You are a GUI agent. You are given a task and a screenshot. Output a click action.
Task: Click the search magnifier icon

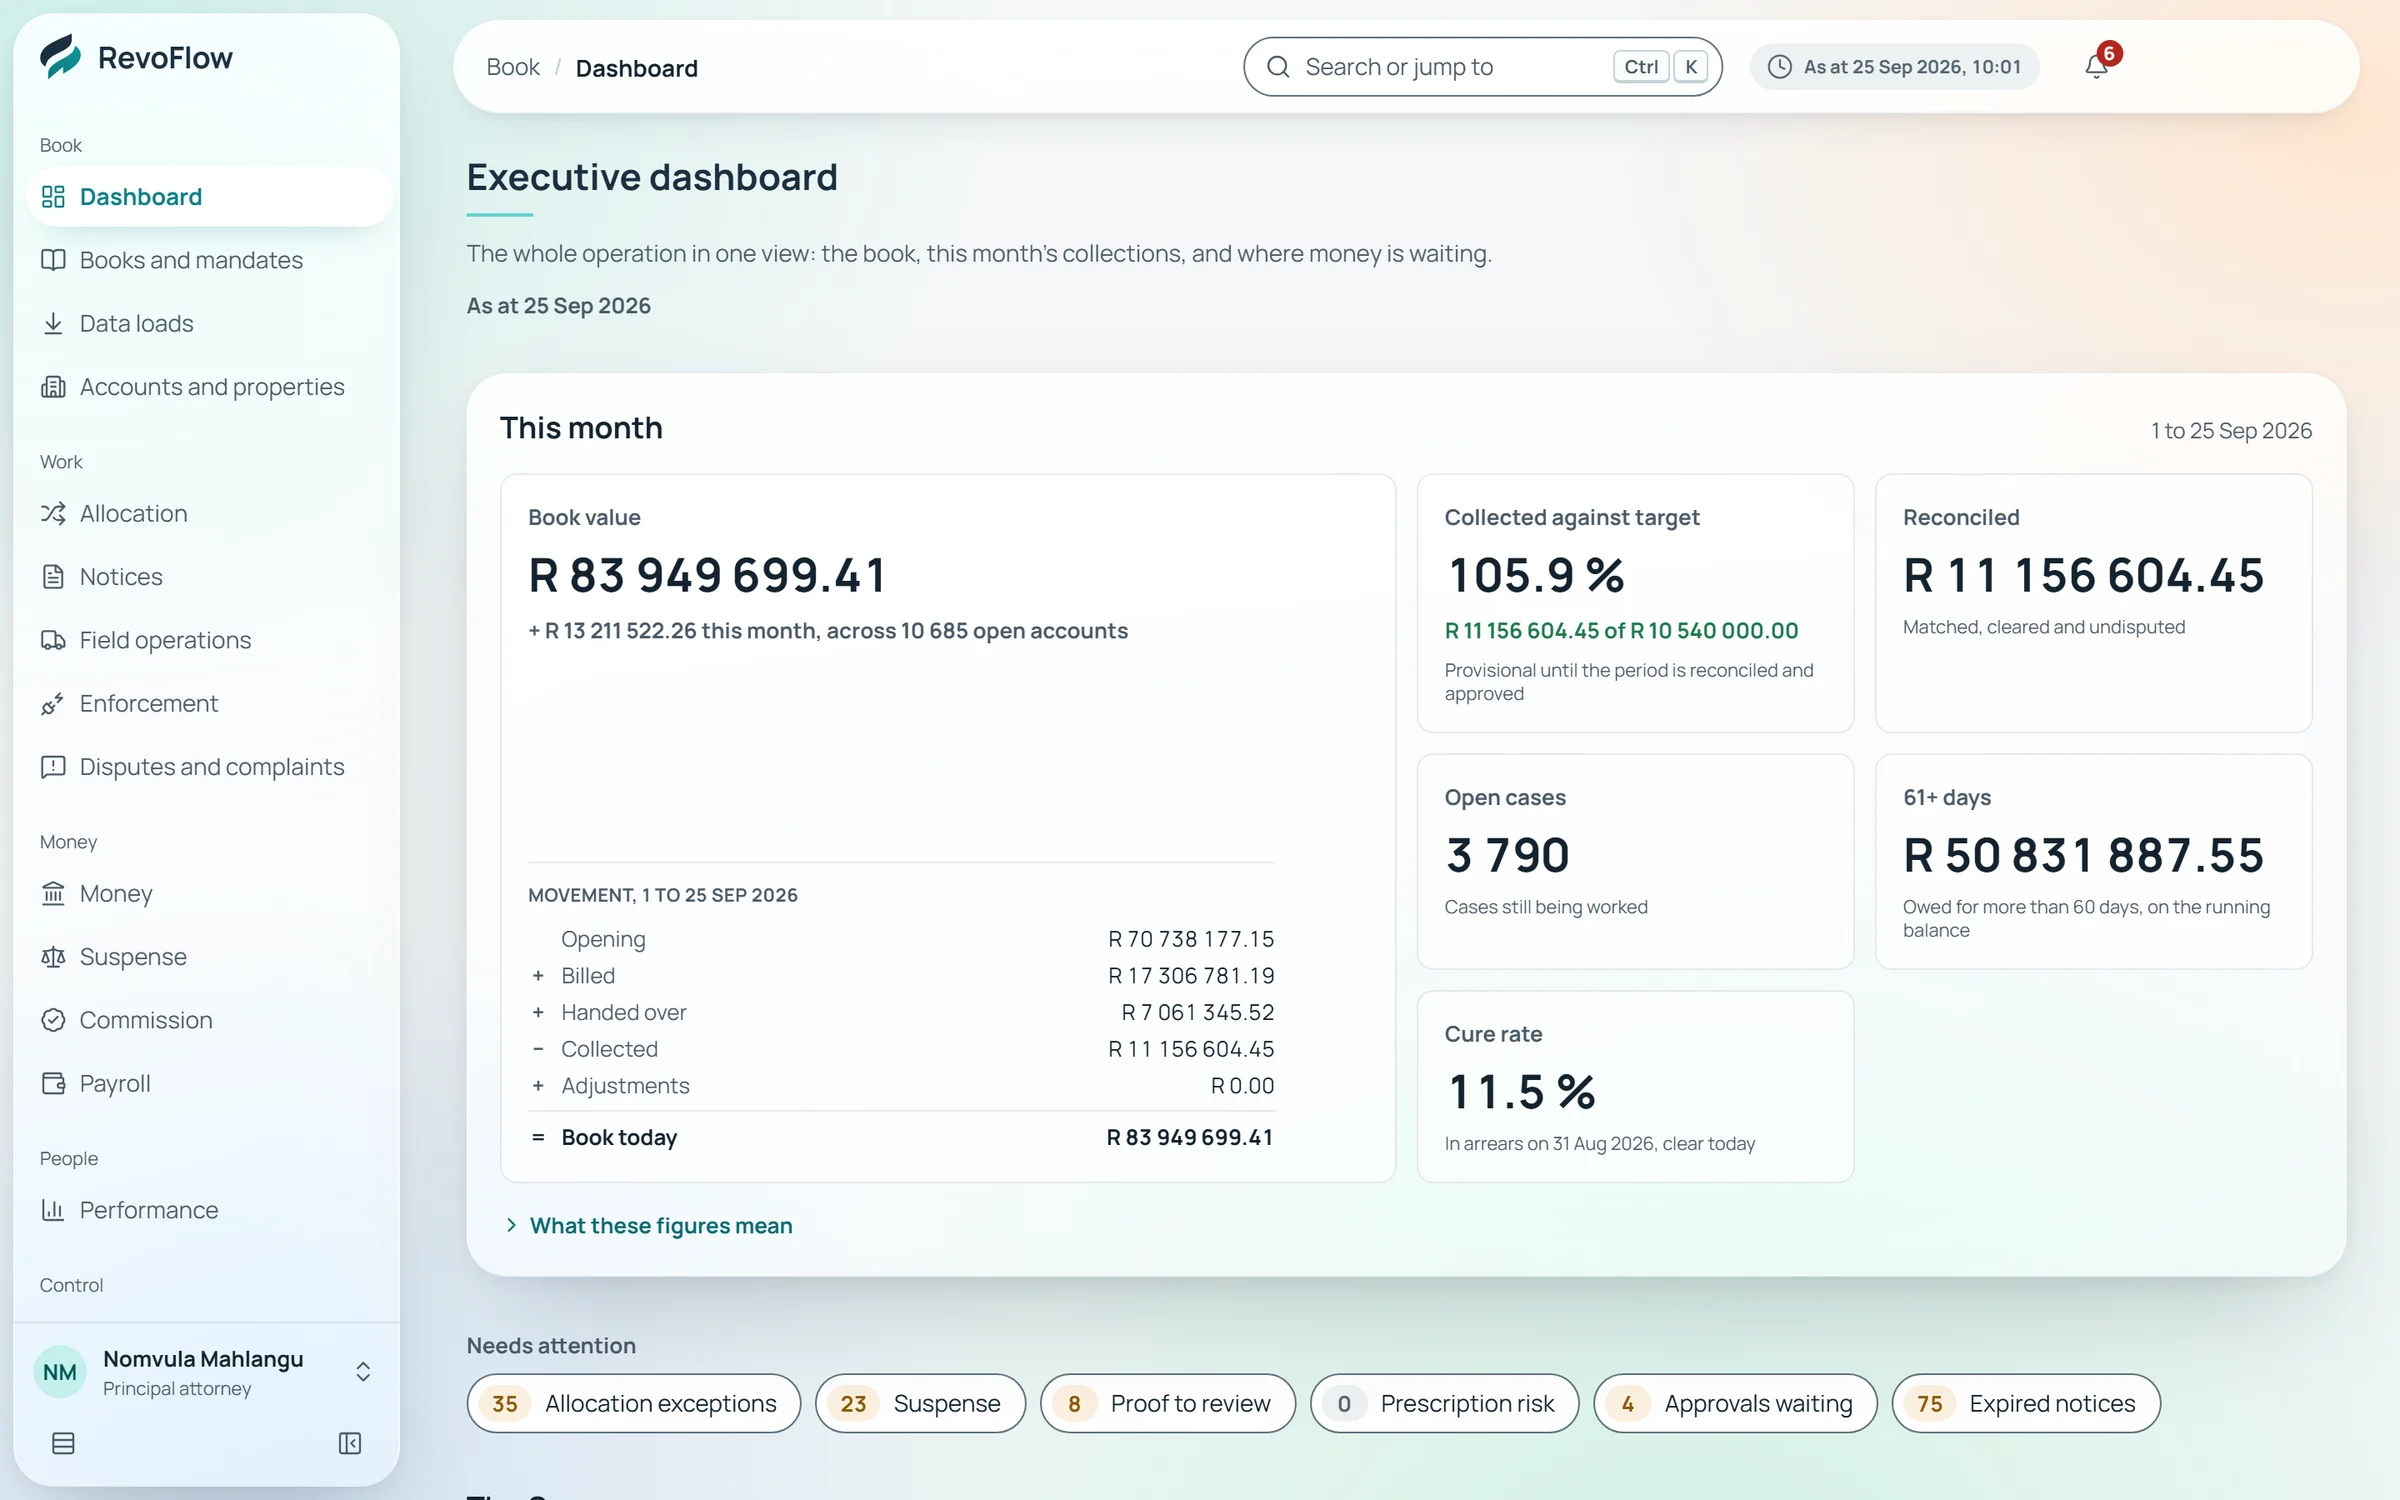tap(1278, 67)
